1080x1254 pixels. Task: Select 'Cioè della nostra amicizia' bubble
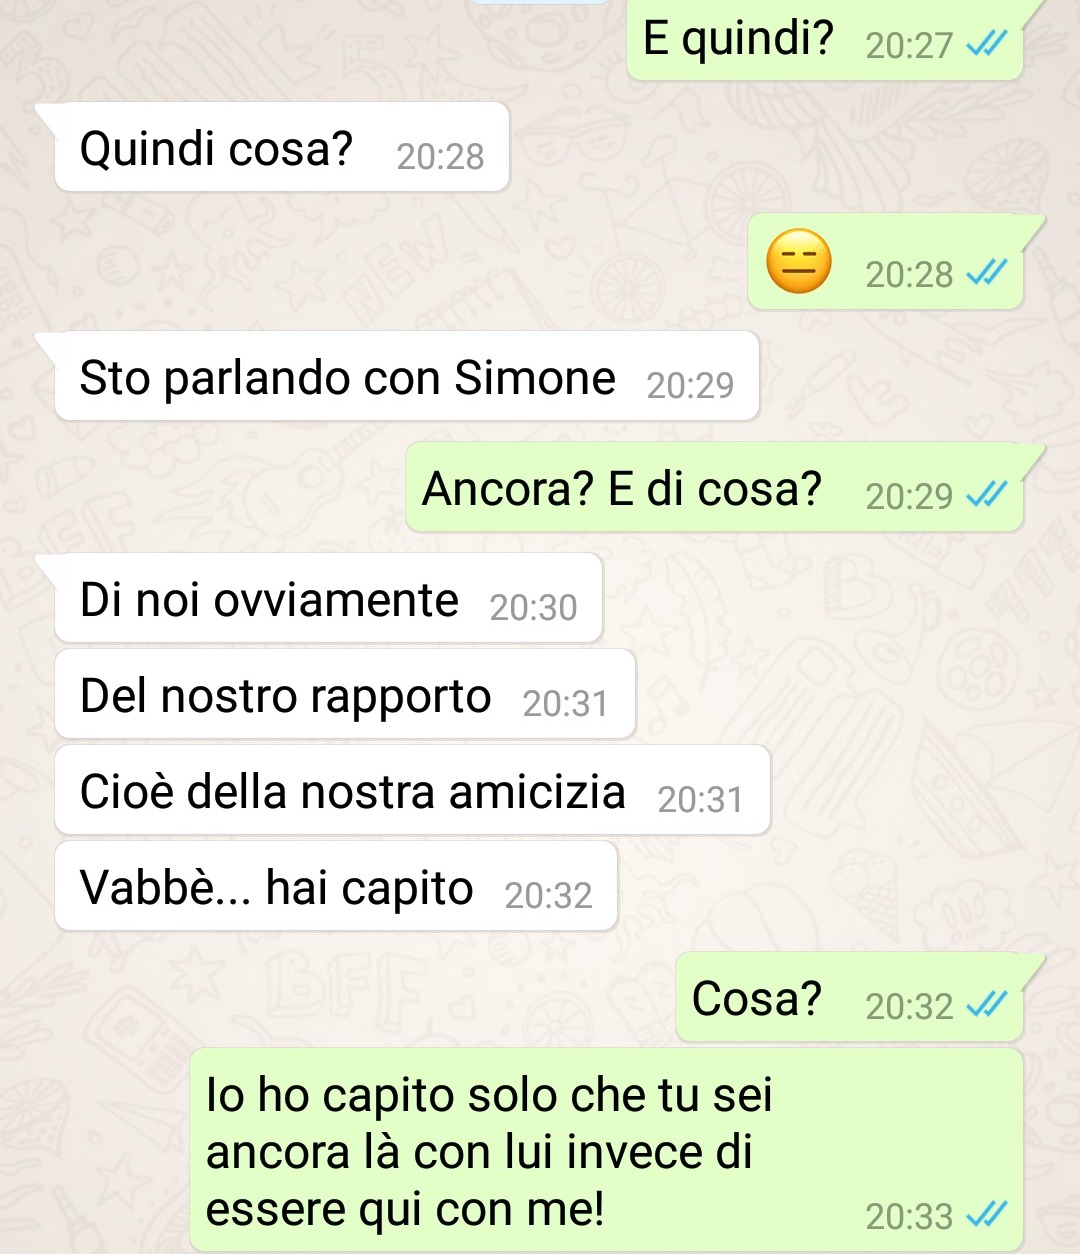pos(412,790)
